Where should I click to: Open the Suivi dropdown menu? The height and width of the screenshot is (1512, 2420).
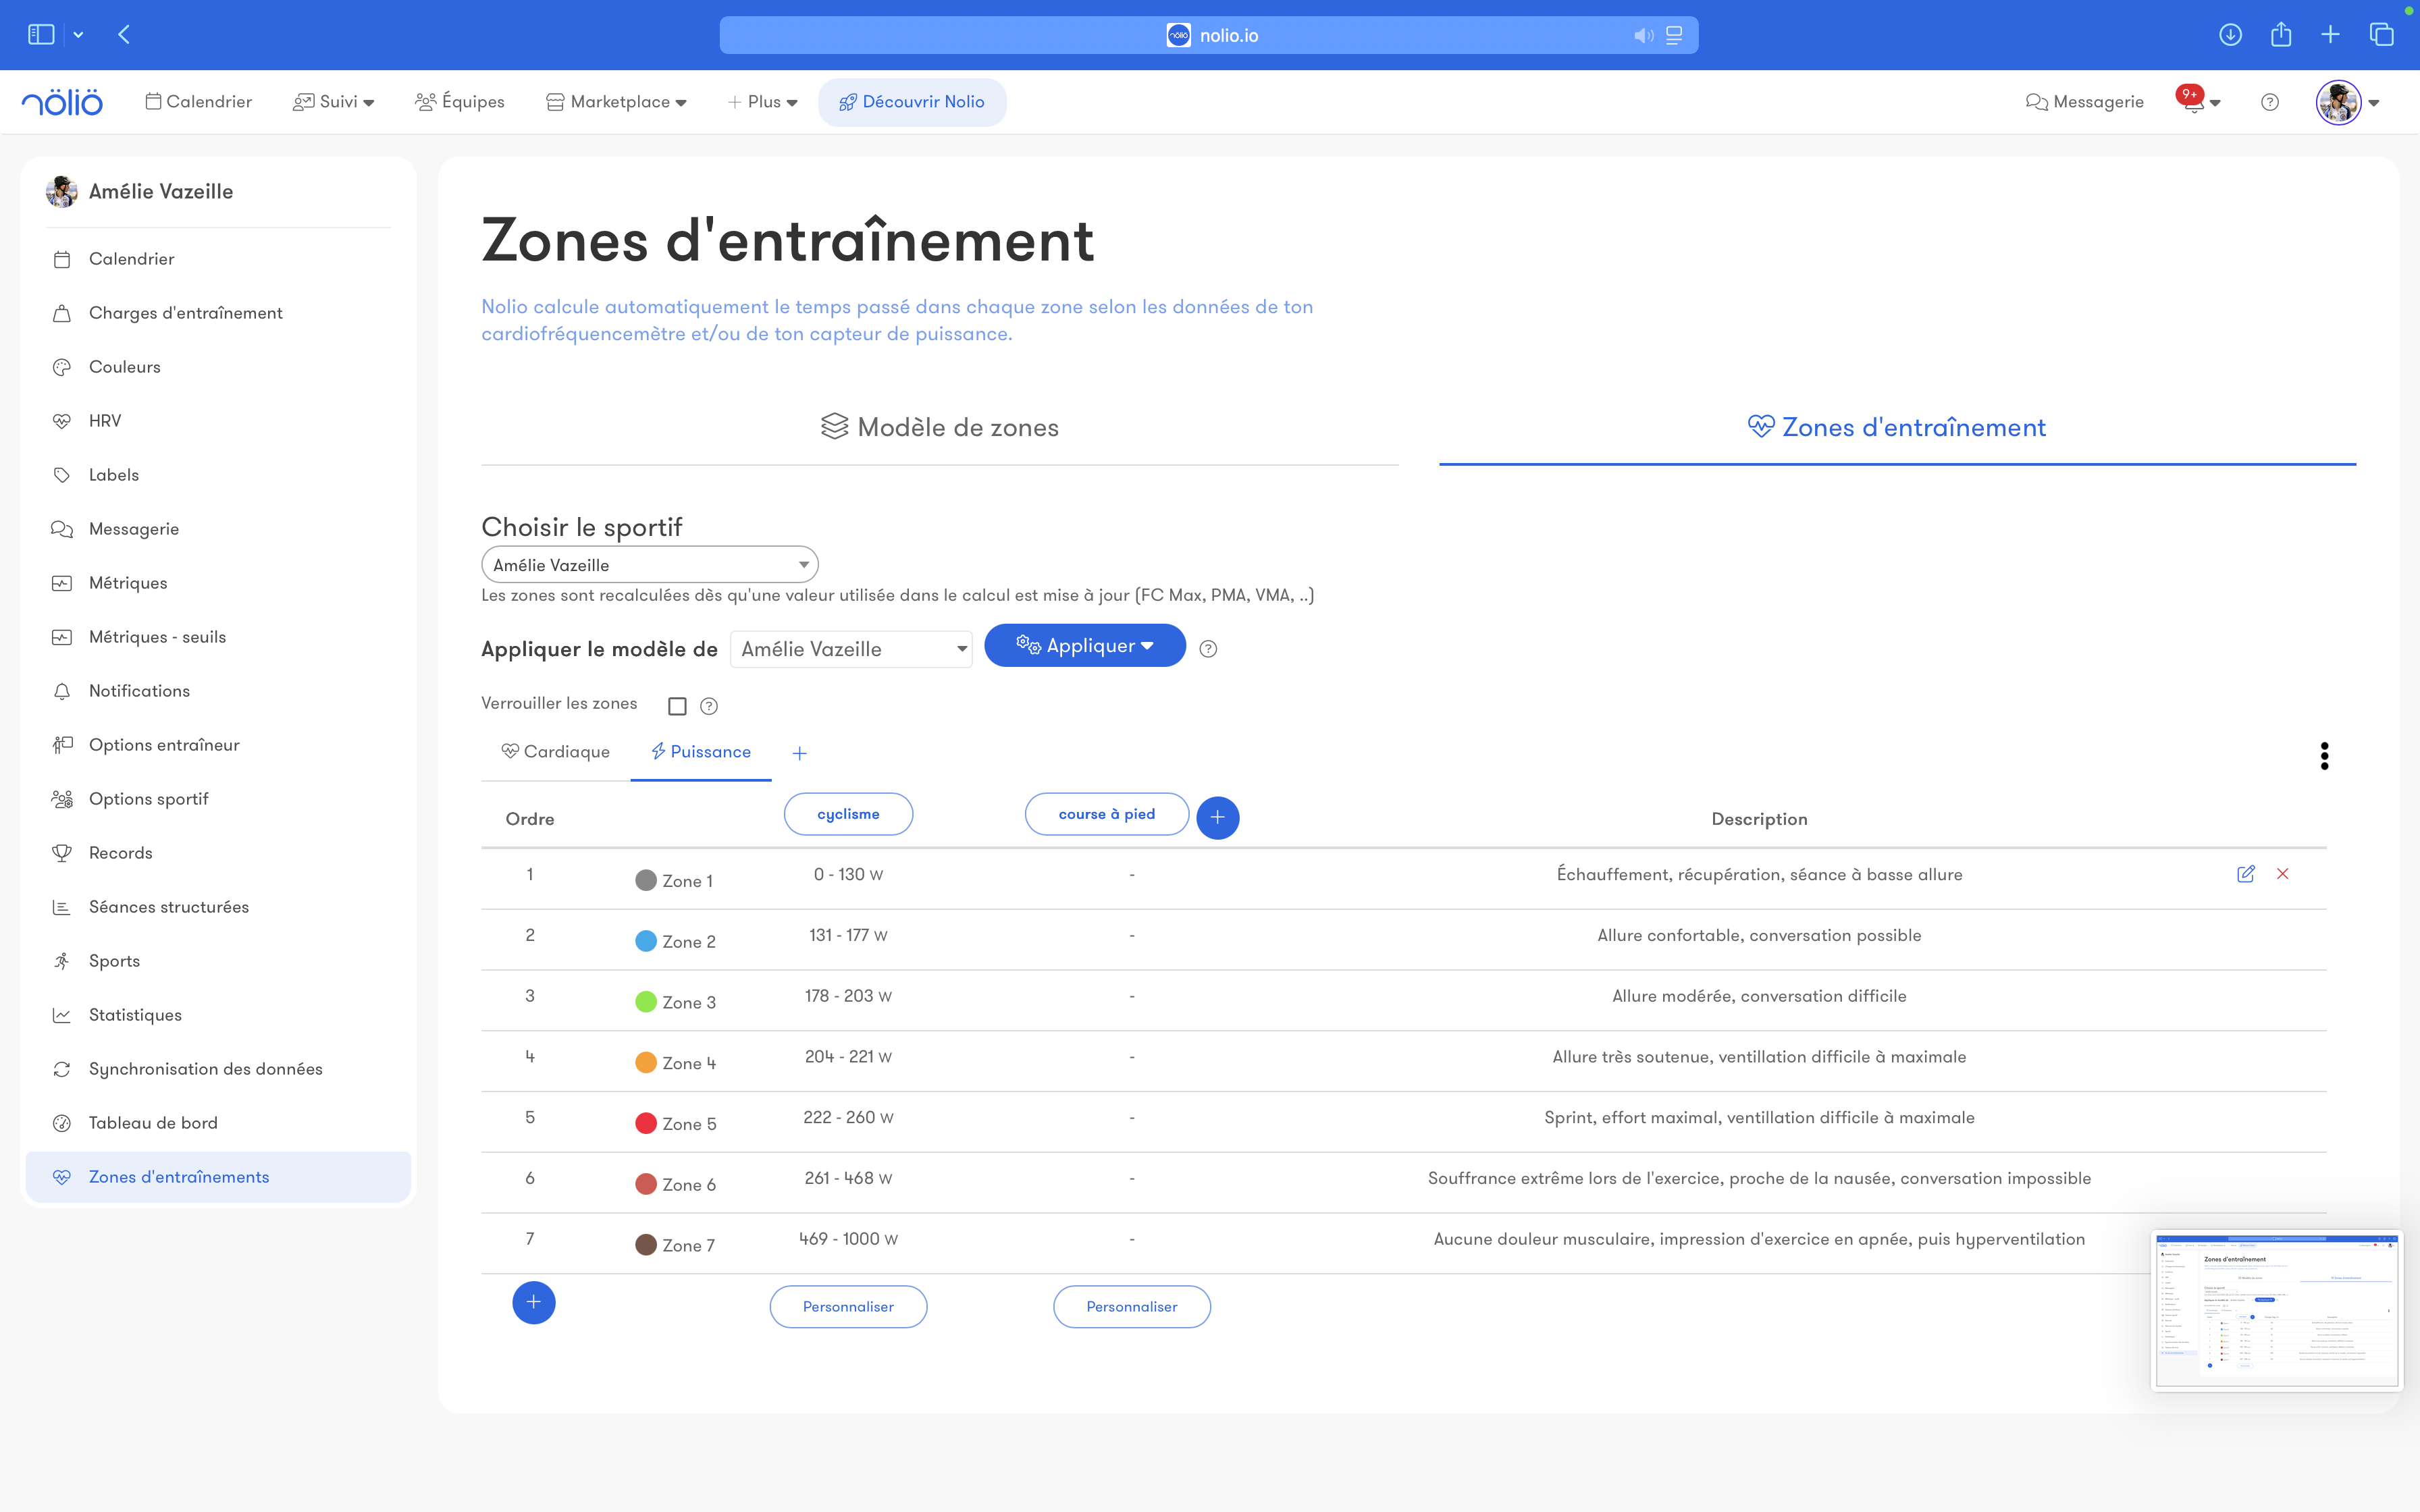point(334,102)
